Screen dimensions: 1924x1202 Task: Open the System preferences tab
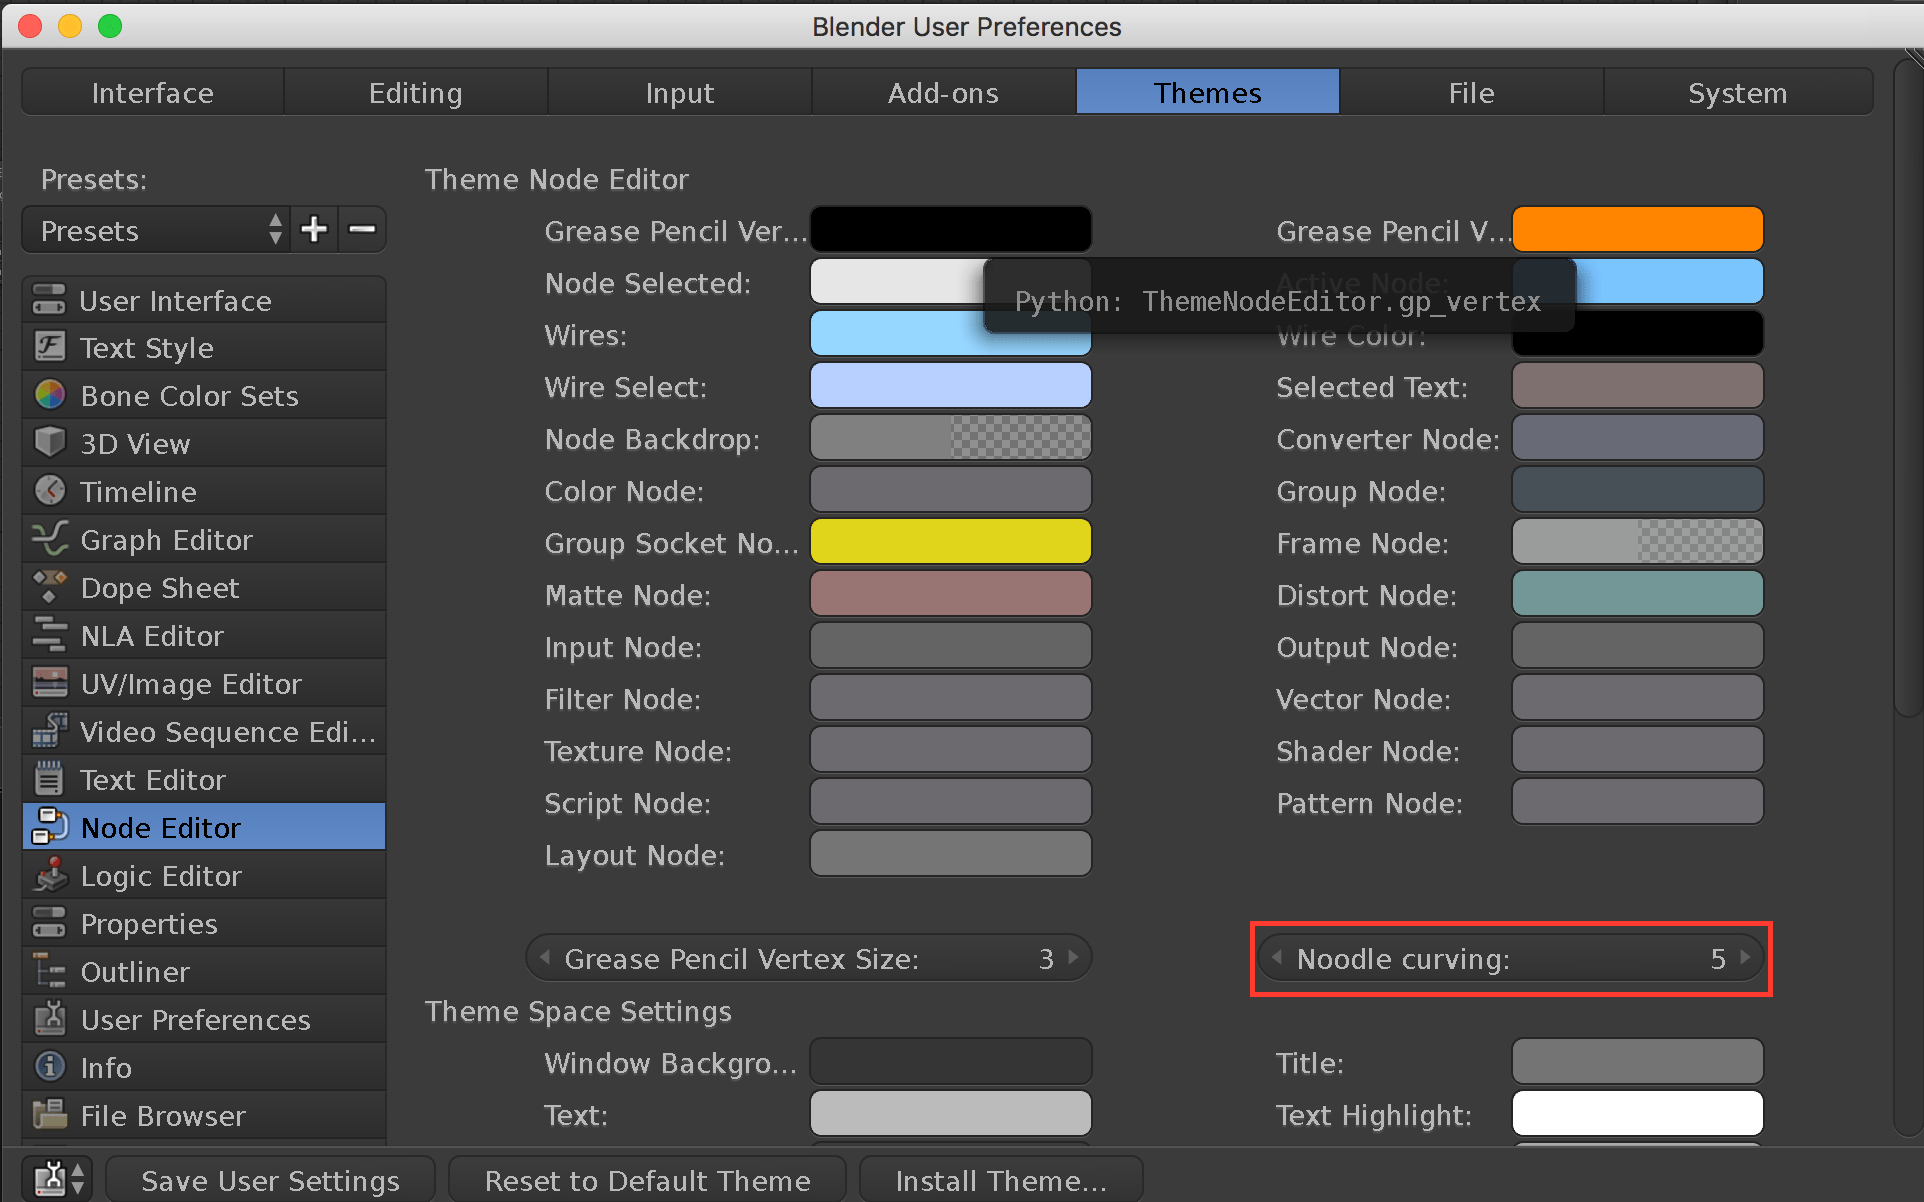(1737, 92)
